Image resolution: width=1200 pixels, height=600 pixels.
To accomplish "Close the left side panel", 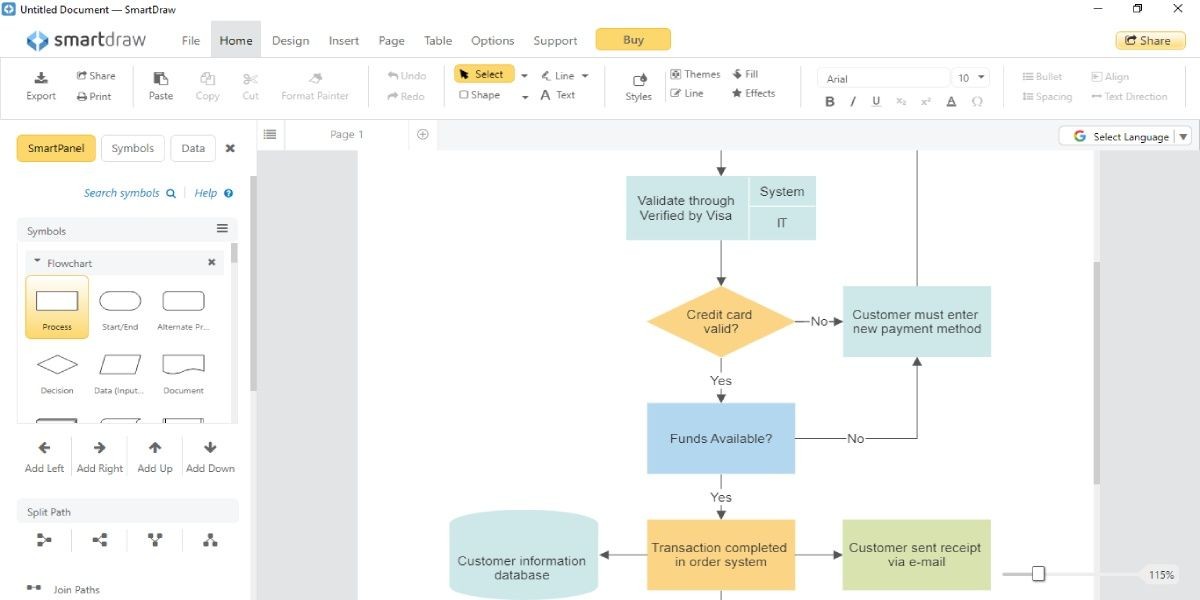I will [x=230, y=148].
